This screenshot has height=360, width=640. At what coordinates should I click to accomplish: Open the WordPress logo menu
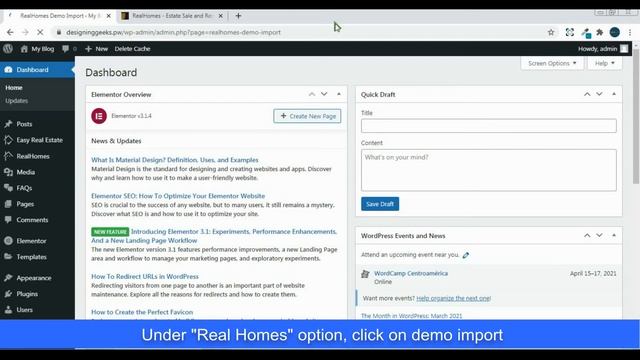click(x=8, y=49)
